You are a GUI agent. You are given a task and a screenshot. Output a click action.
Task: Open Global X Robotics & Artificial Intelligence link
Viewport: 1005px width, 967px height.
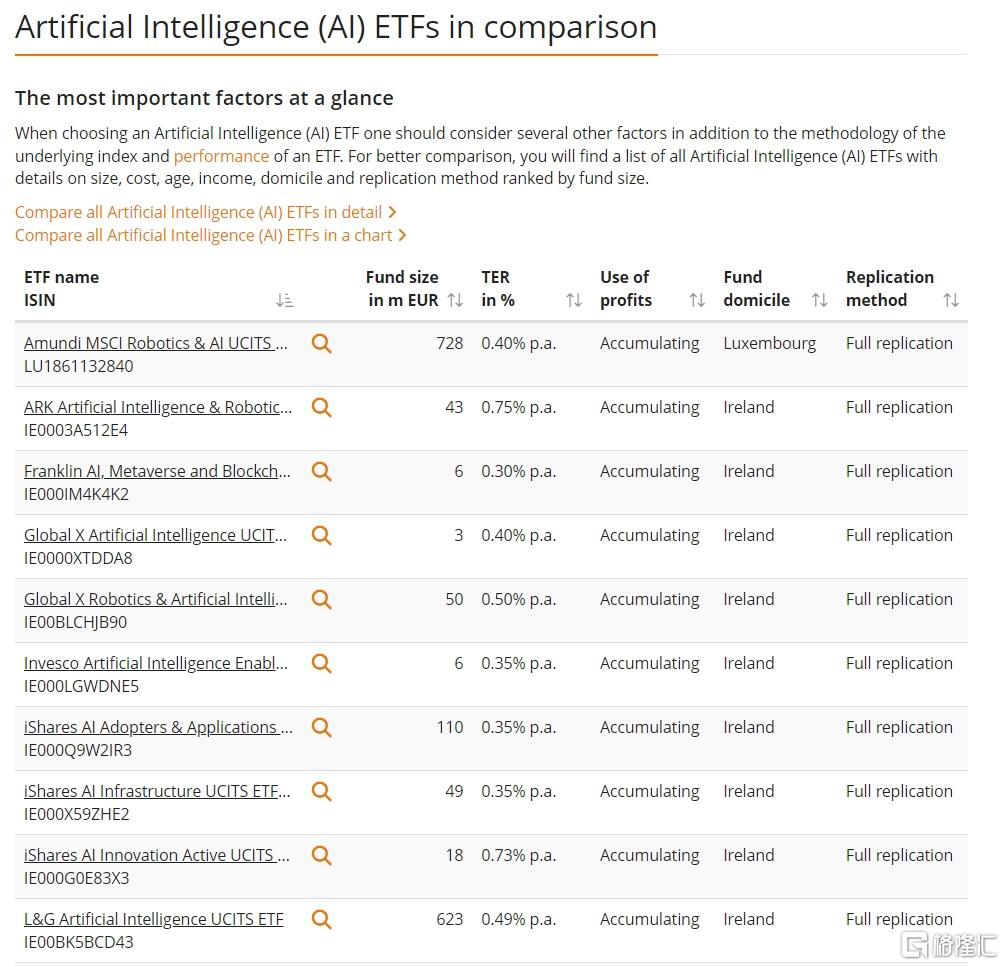(156, 599)
